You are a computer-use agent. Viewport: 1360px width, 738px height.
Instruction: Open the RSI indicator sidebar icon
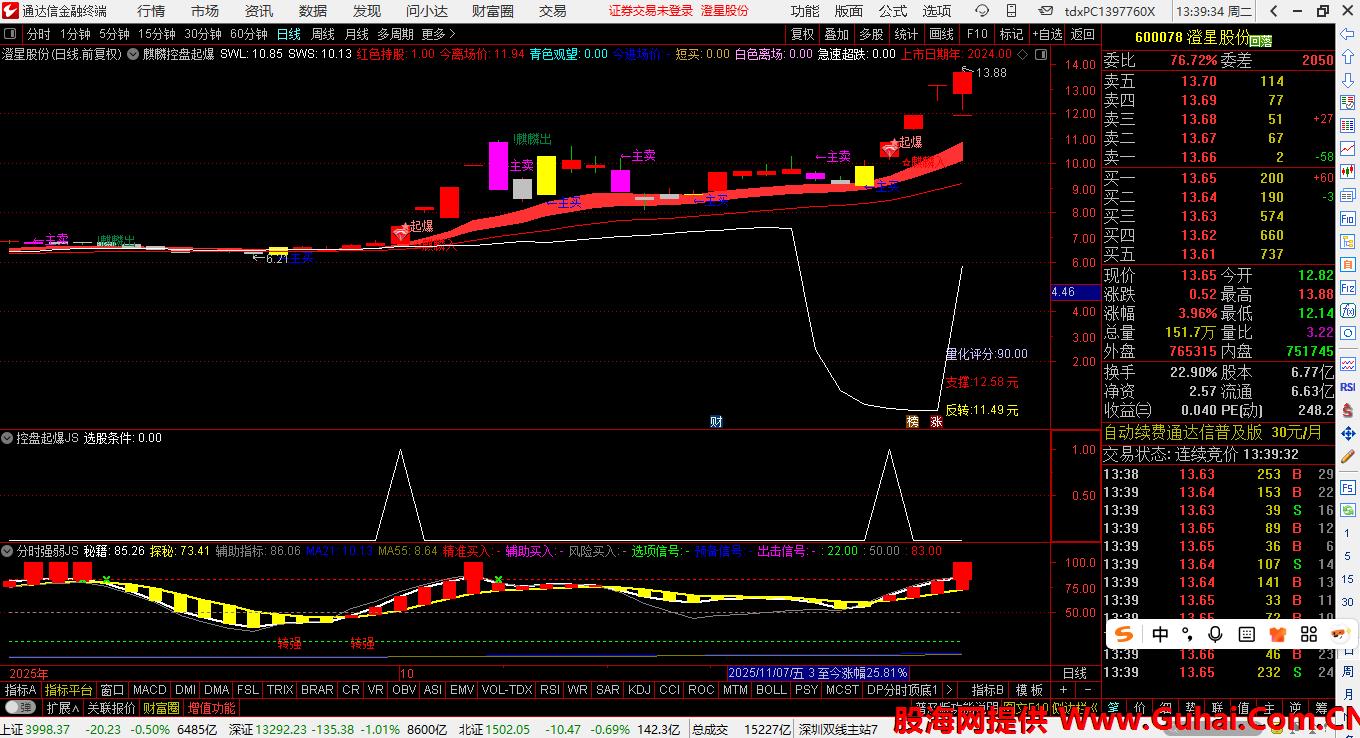pyautogui.click(x=1347, y=387)
